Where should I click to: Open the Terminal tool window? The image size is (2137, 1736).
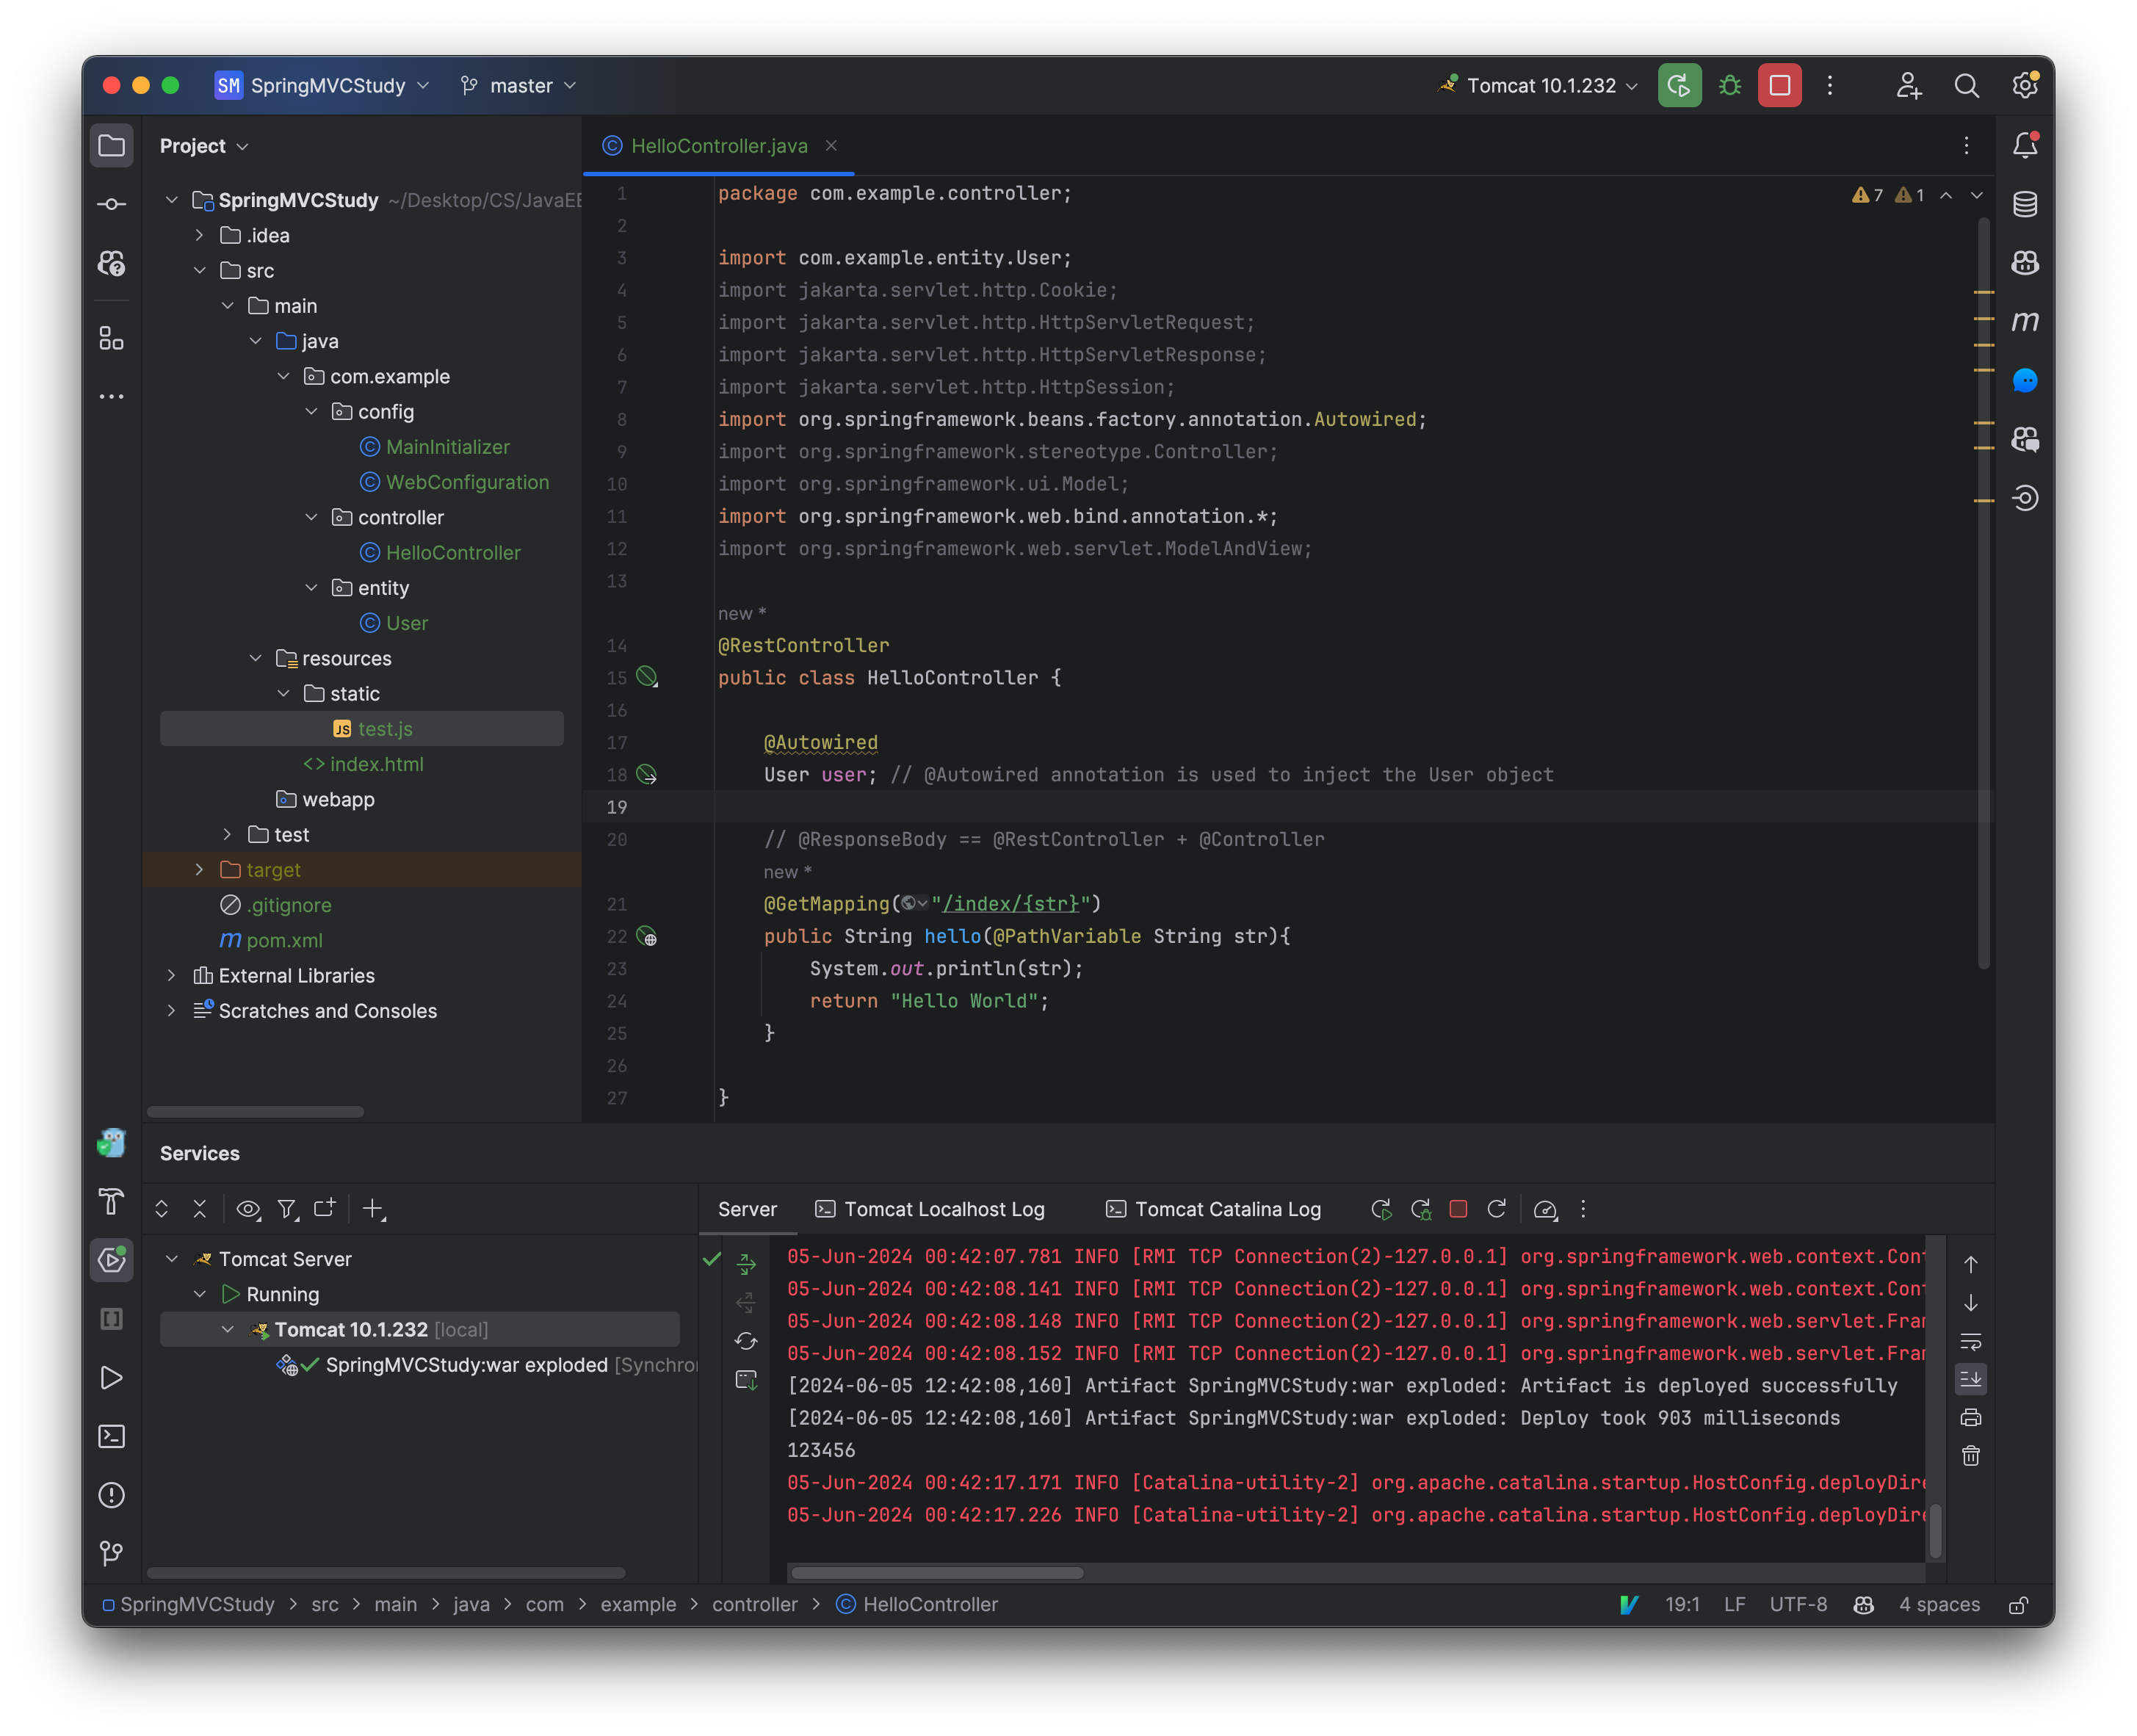pos(112,1436)
